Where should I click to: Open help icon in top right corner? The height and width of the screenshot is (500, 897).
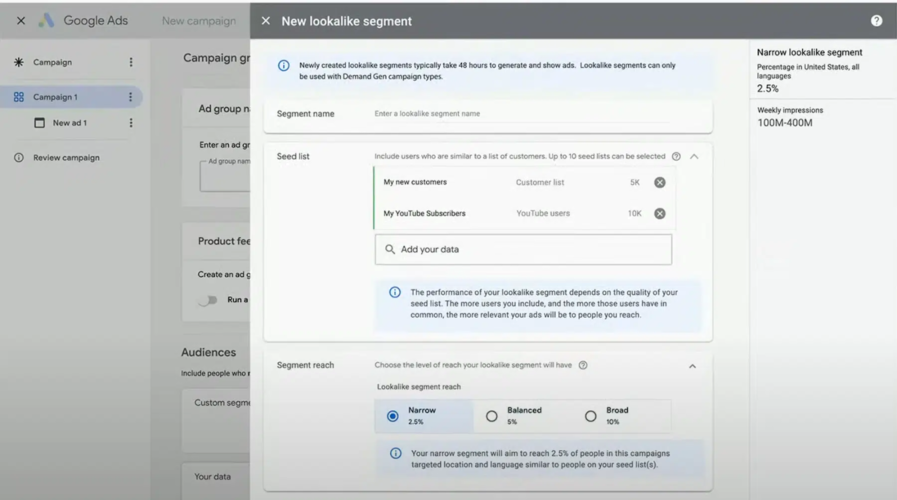click(x=876, y=21)
